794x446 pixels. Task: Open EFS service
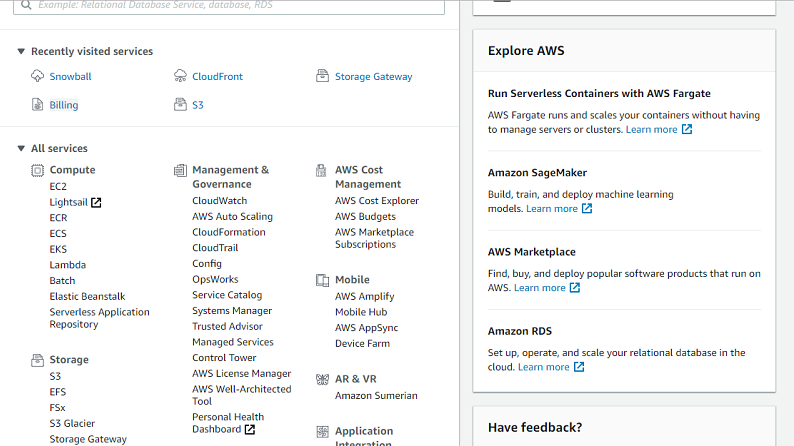(x=58, y=392)
